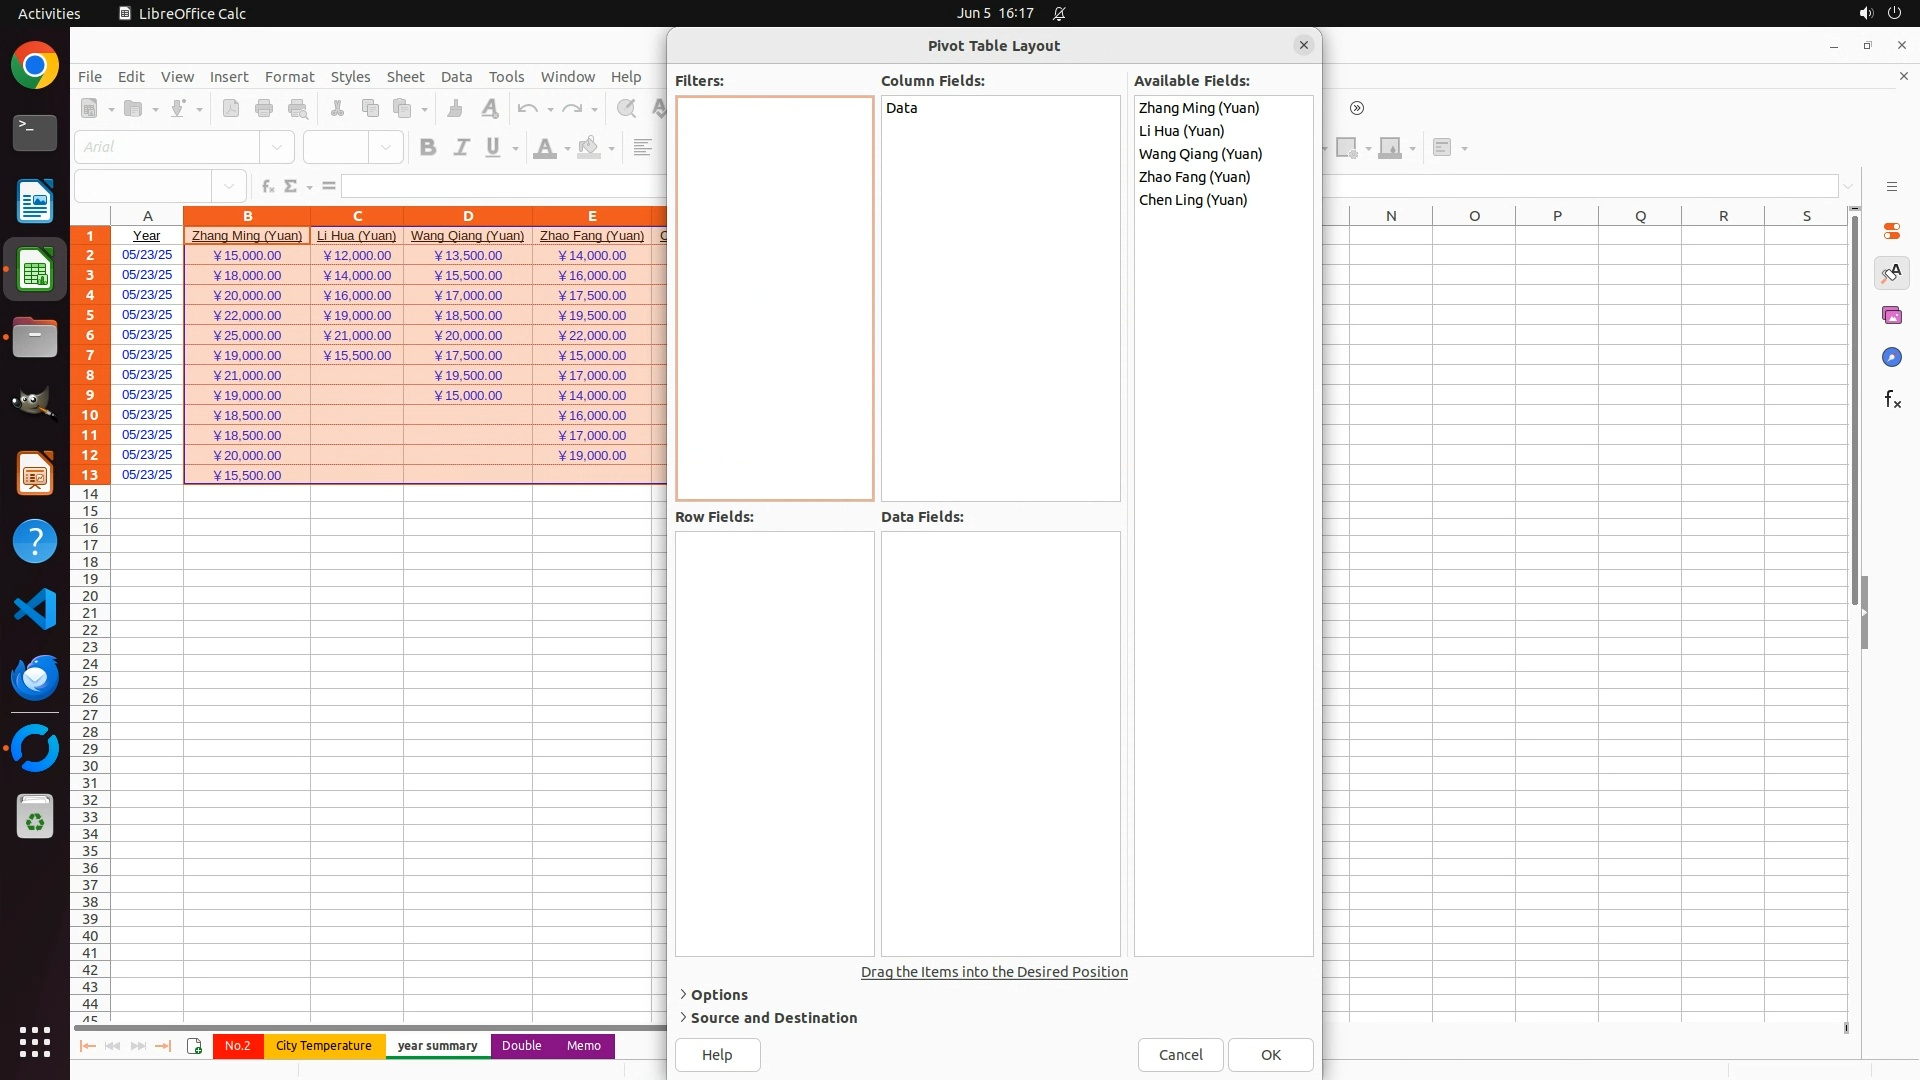Click the Cancel button

click(1180, 1054)
